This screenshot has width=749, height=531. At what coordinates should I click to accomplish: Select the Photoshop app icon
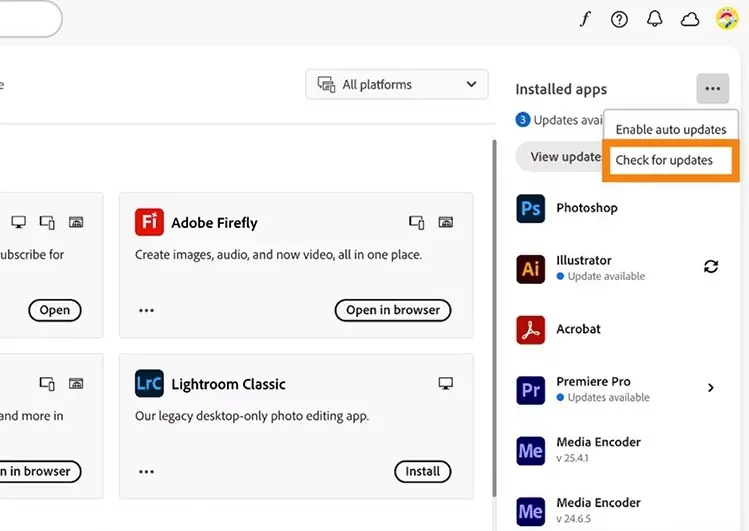pos(530,208)
